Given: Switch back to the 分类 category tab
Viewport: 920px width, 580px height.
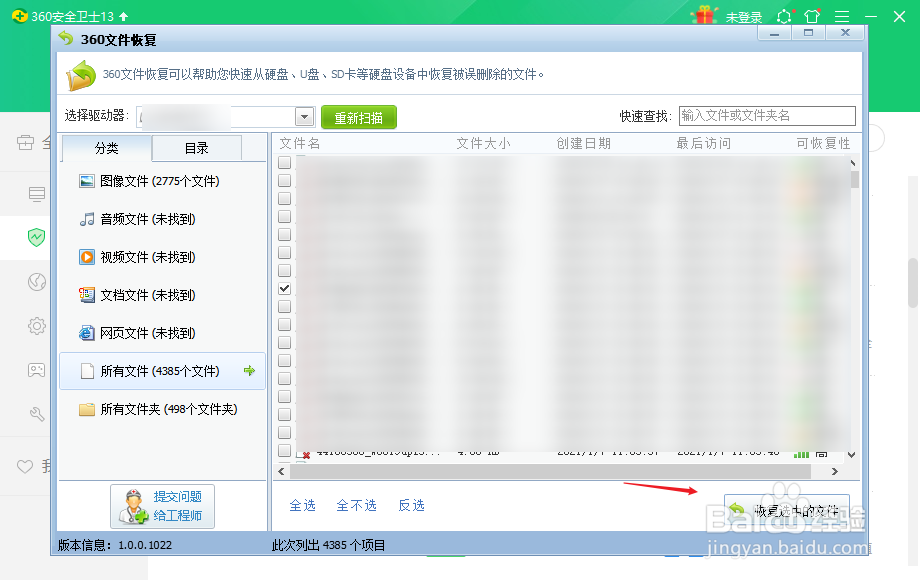Looking at the screenshot, I should pyautogui.click(x=106, y=147).
